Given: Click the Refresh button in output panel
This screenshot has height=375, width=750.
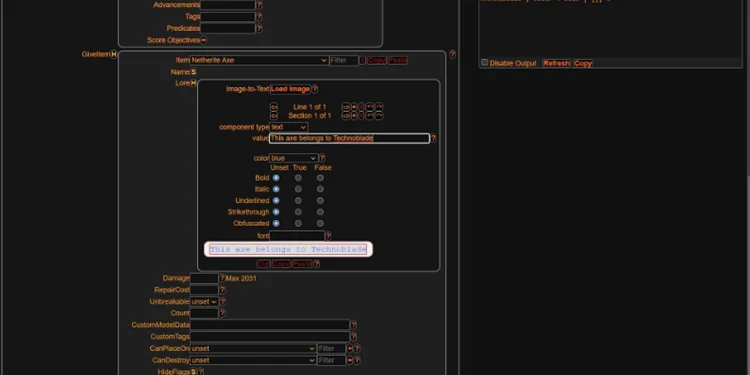Looking at the screenshot, I should [556, 63].
